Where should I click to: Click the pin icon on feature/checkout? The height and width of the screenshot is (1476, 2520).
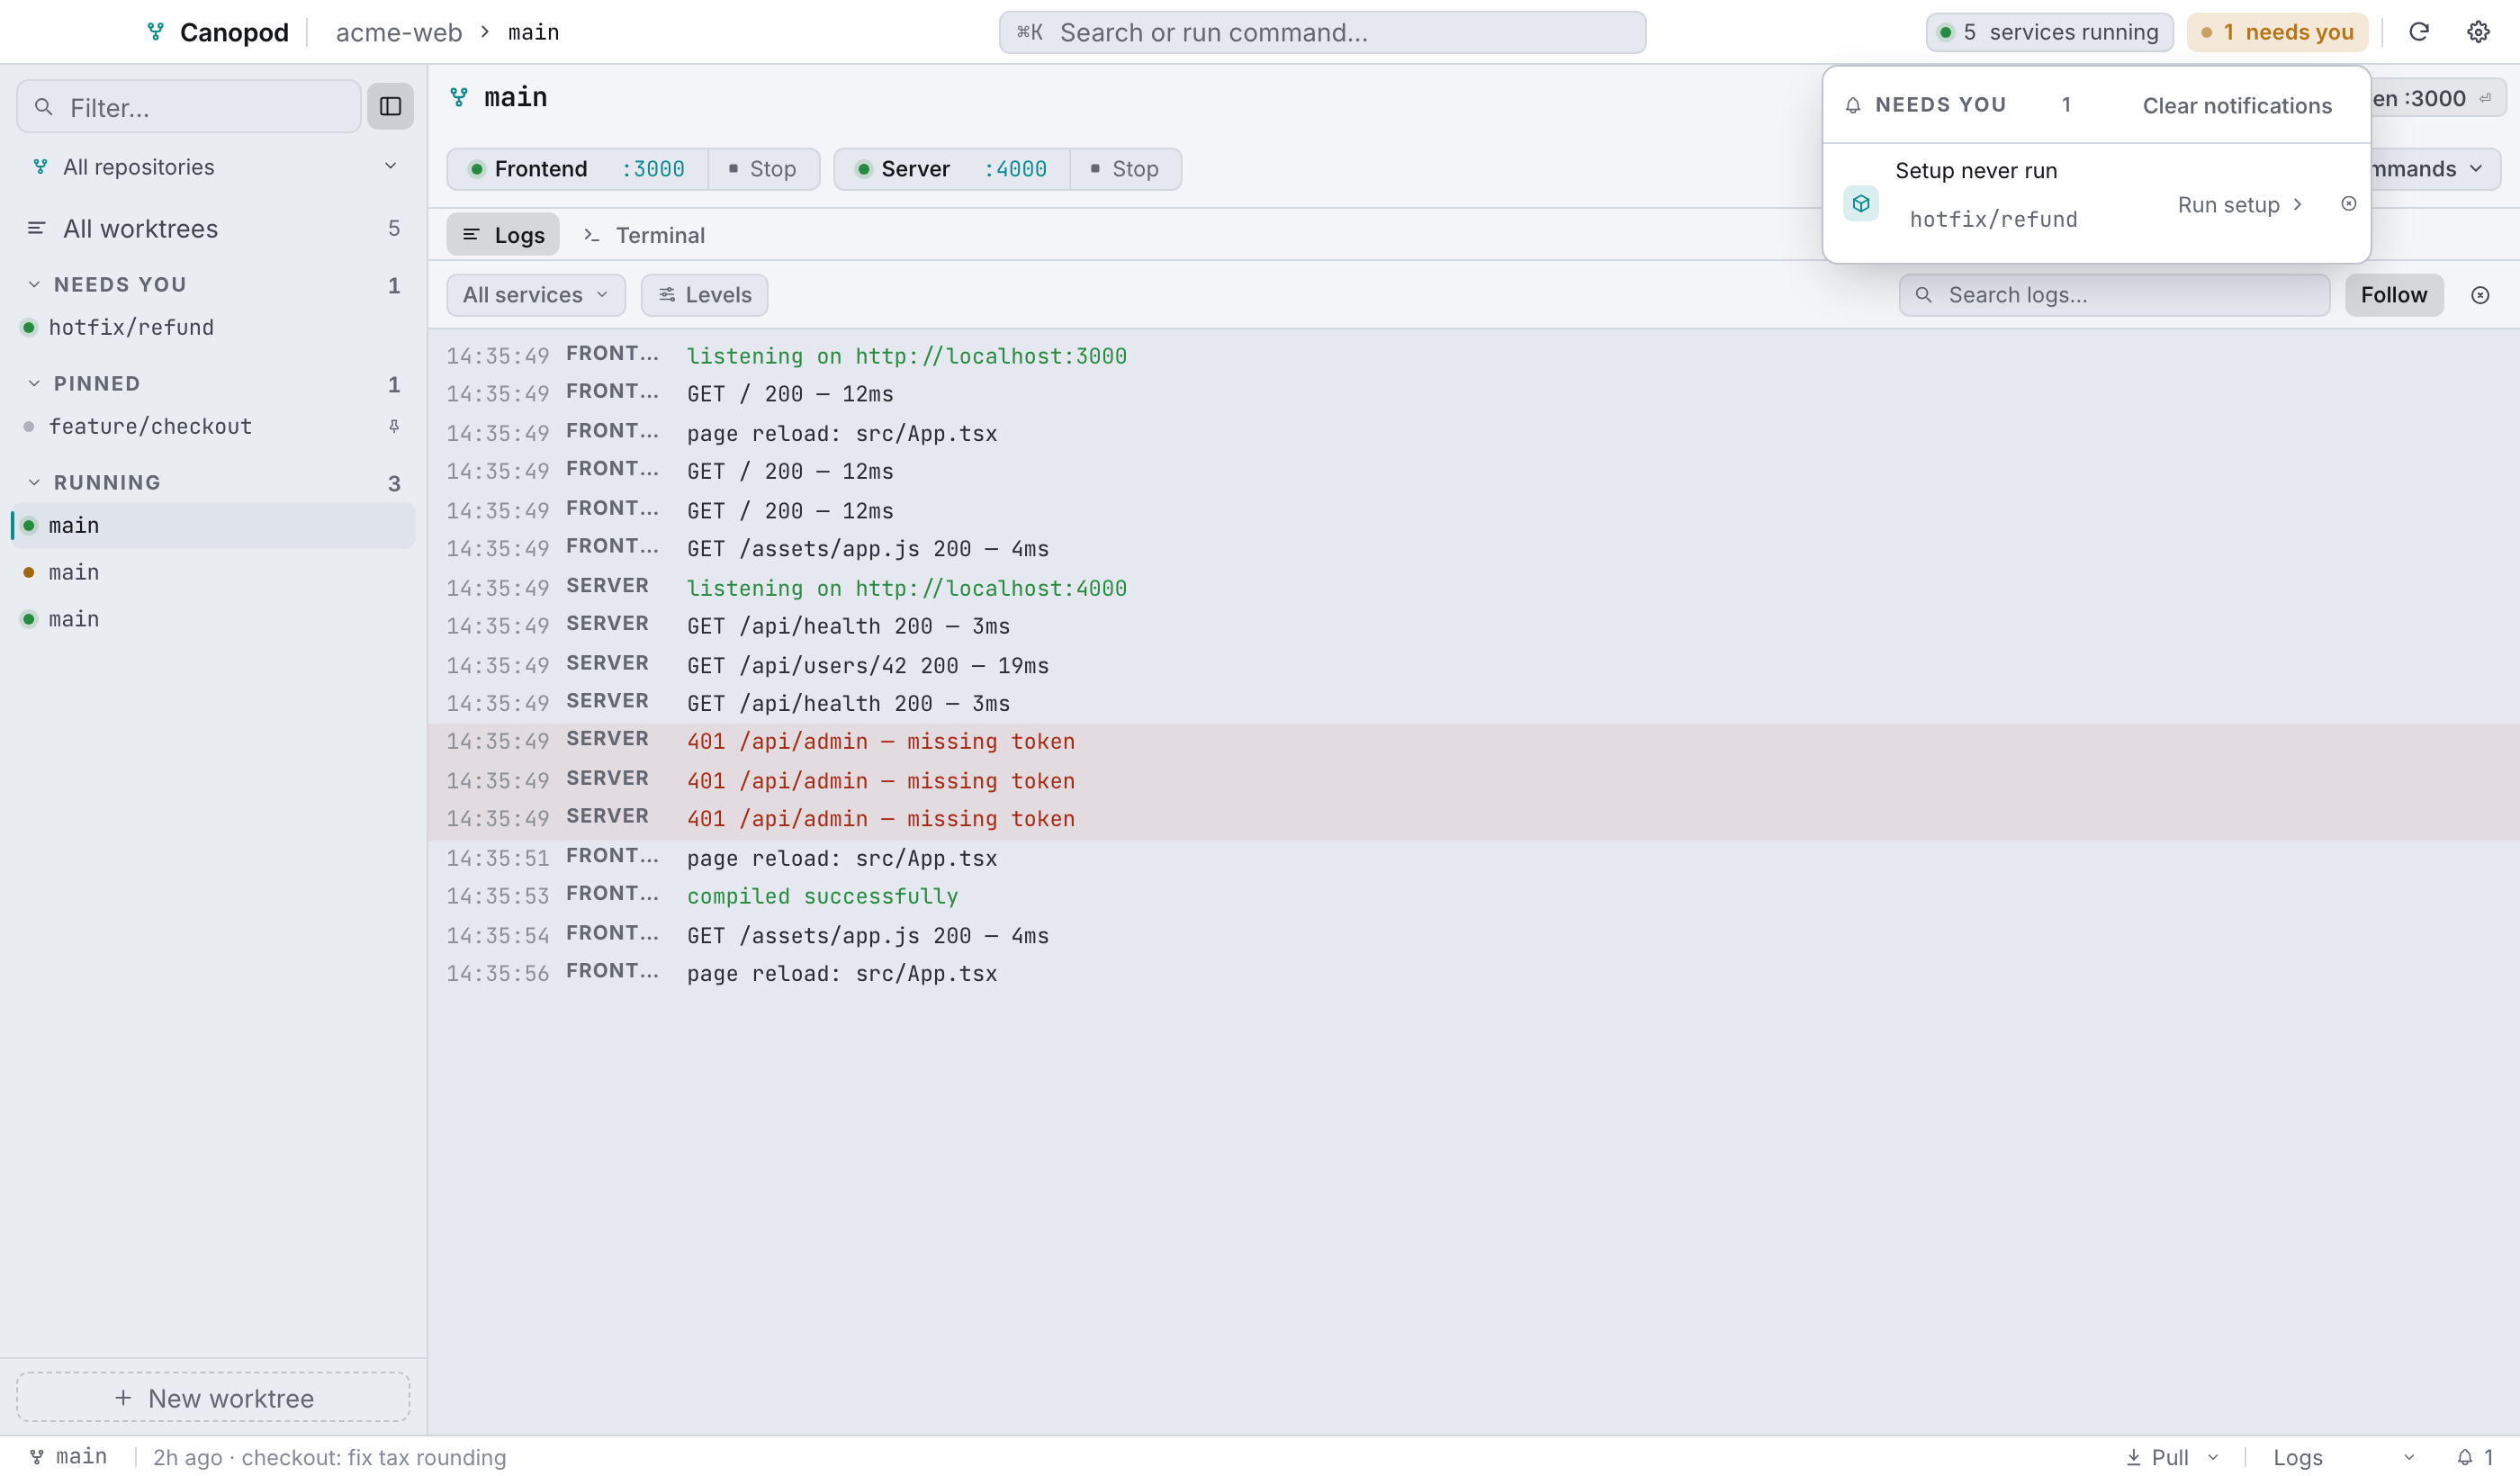(394, 426)
